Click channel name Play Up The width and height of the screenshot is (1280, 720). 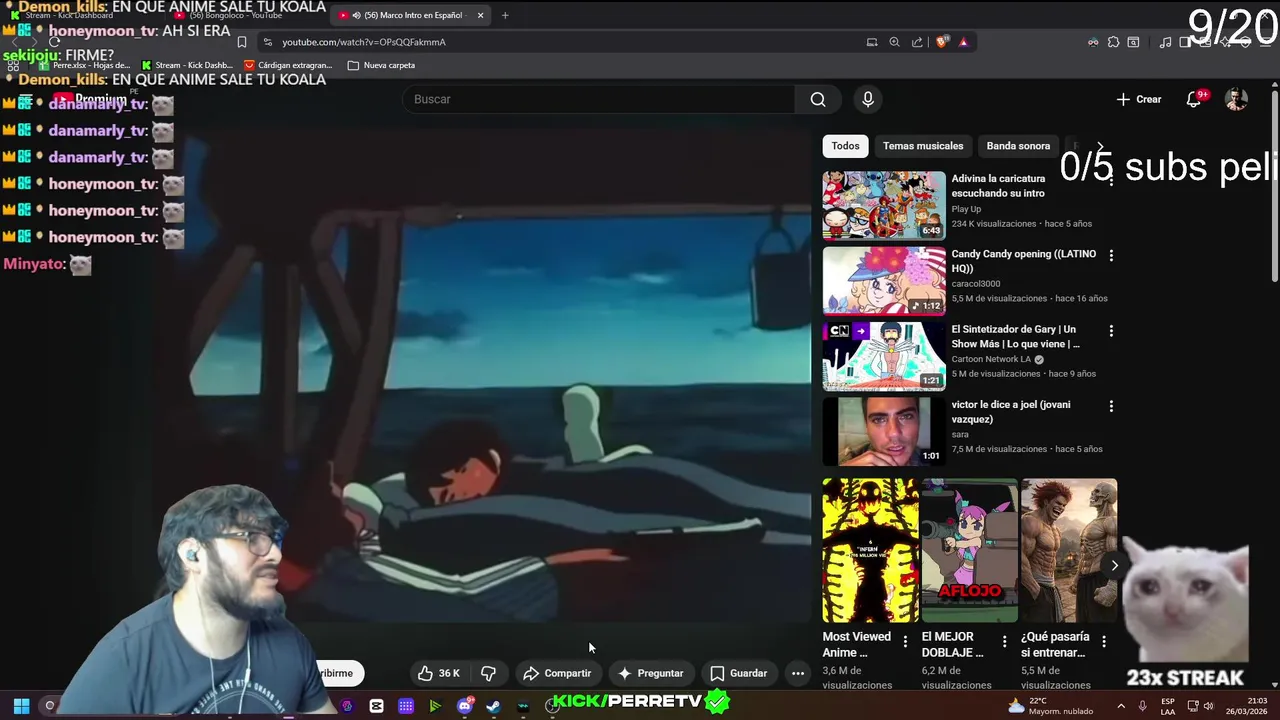pyautogui.click(x=966, y=209)
